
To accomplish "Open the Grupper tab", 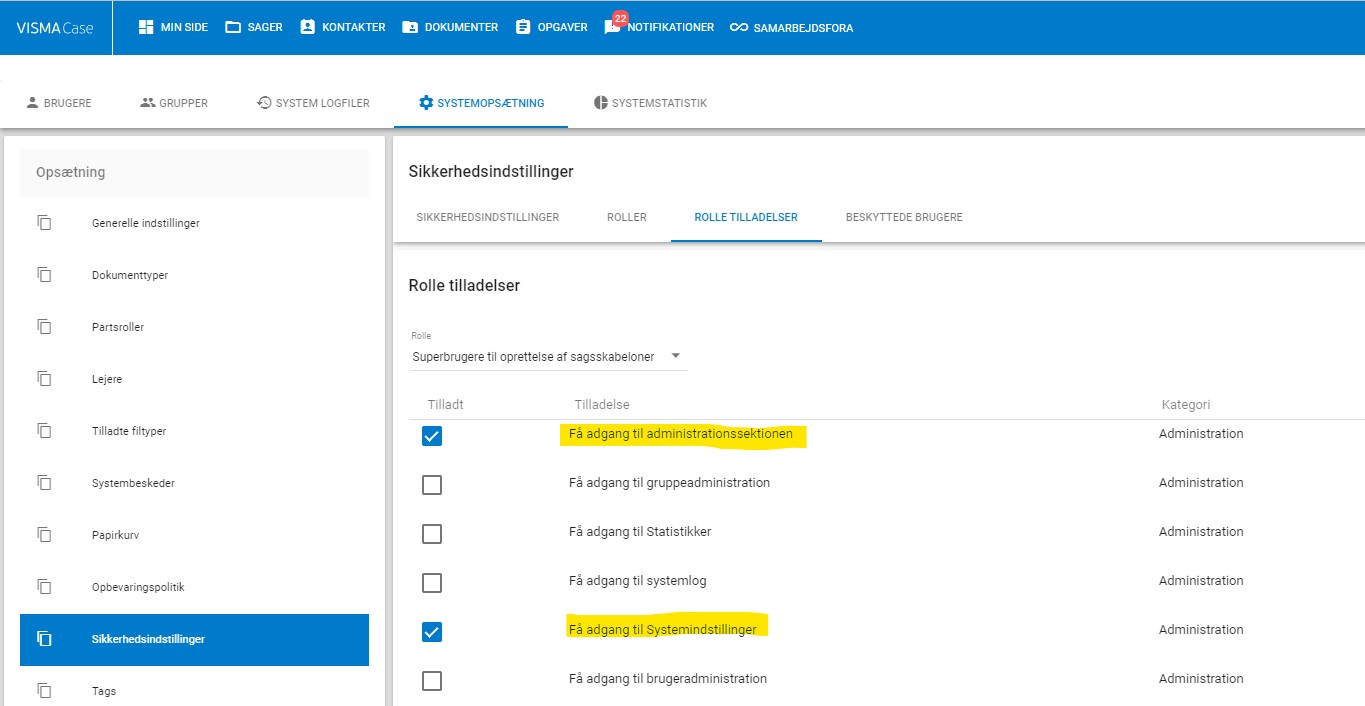I will coord(174,103).
